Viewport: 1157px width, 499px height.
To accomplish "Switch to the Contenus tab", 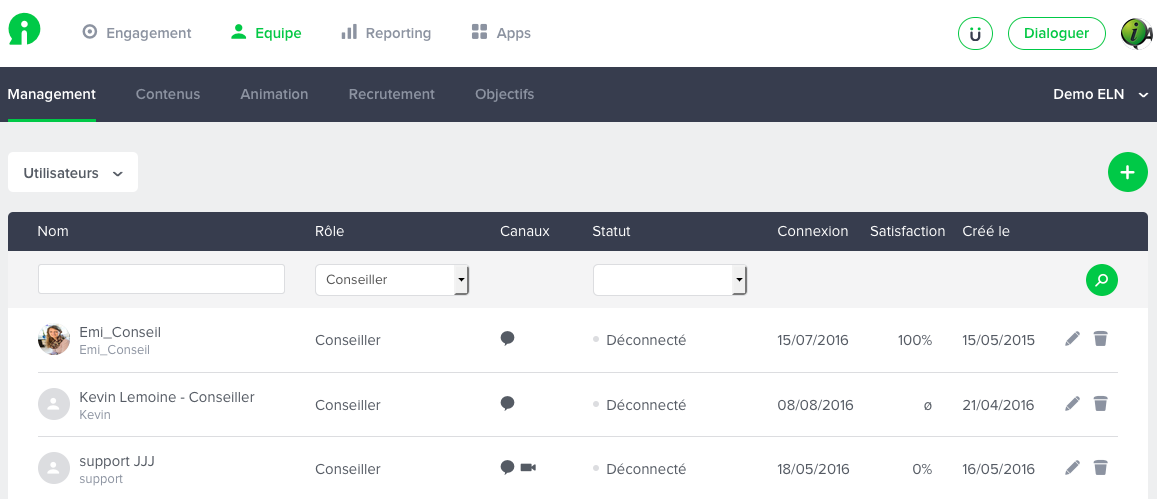I will point(167,94).
